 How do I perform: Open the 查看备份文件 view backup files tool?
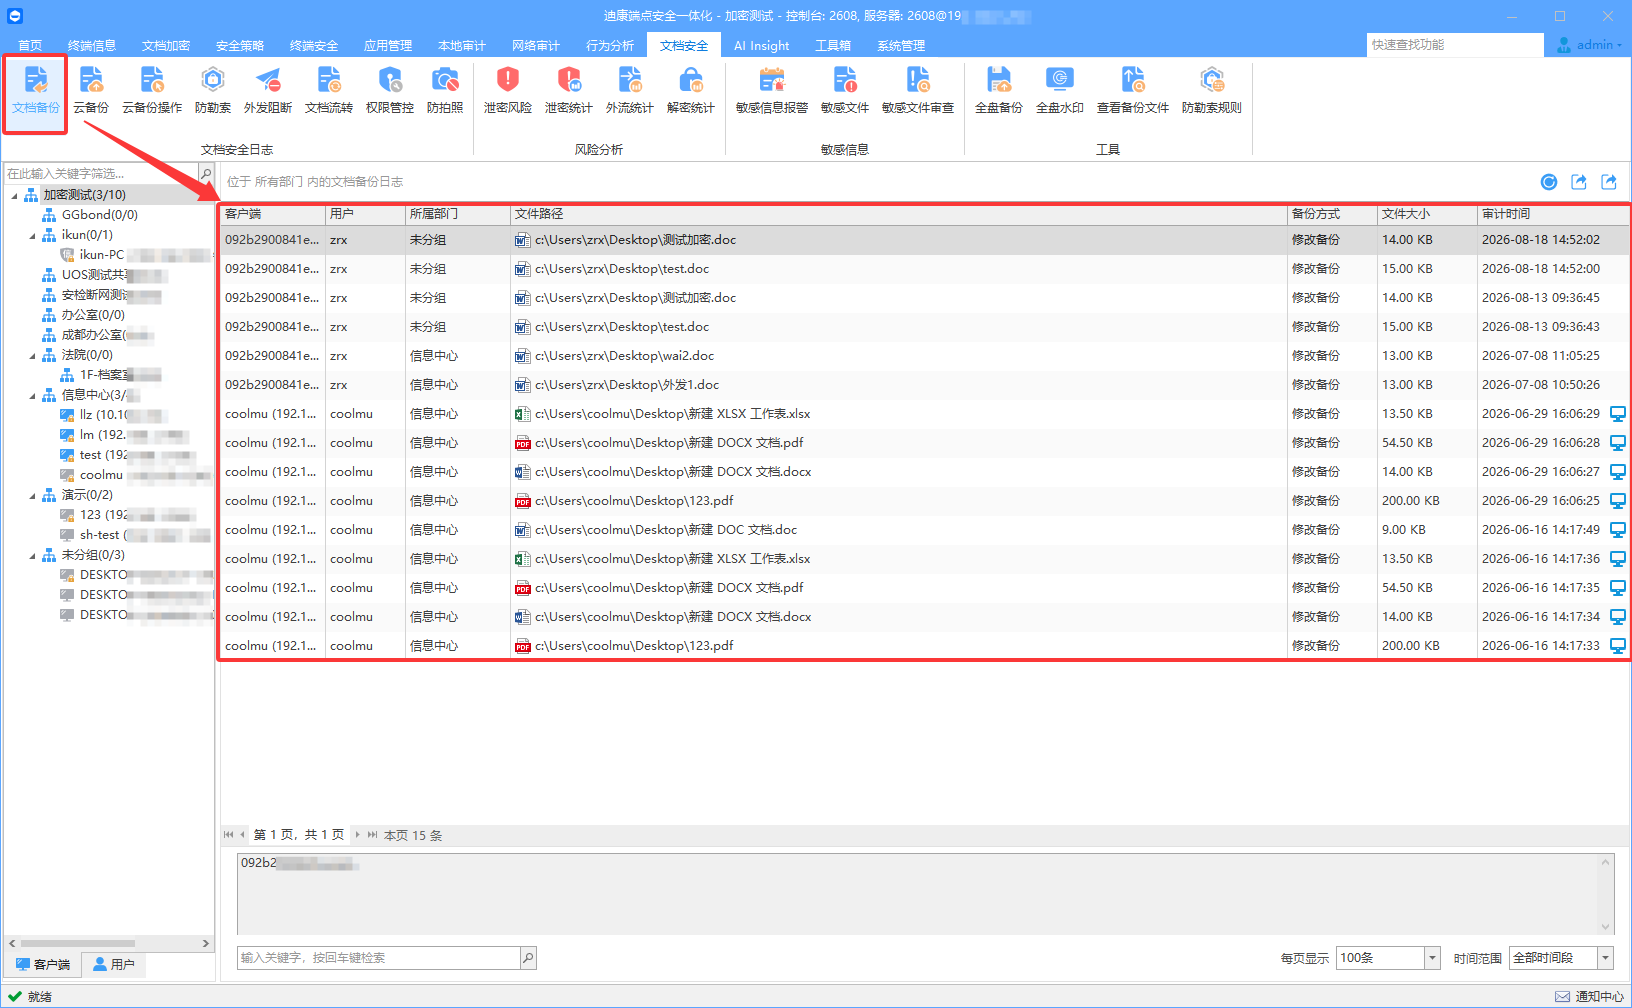point(1133,90)
